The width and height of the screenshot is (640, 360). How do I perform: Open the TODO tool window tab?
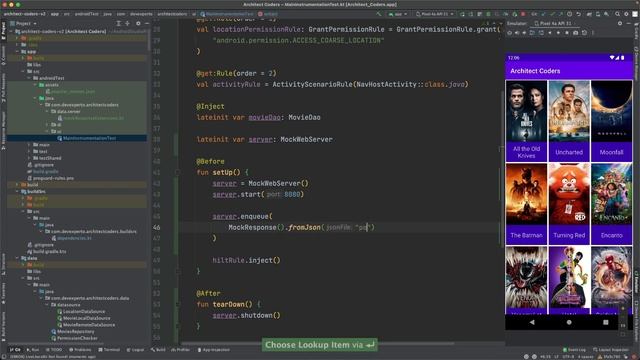coord(54,350)
